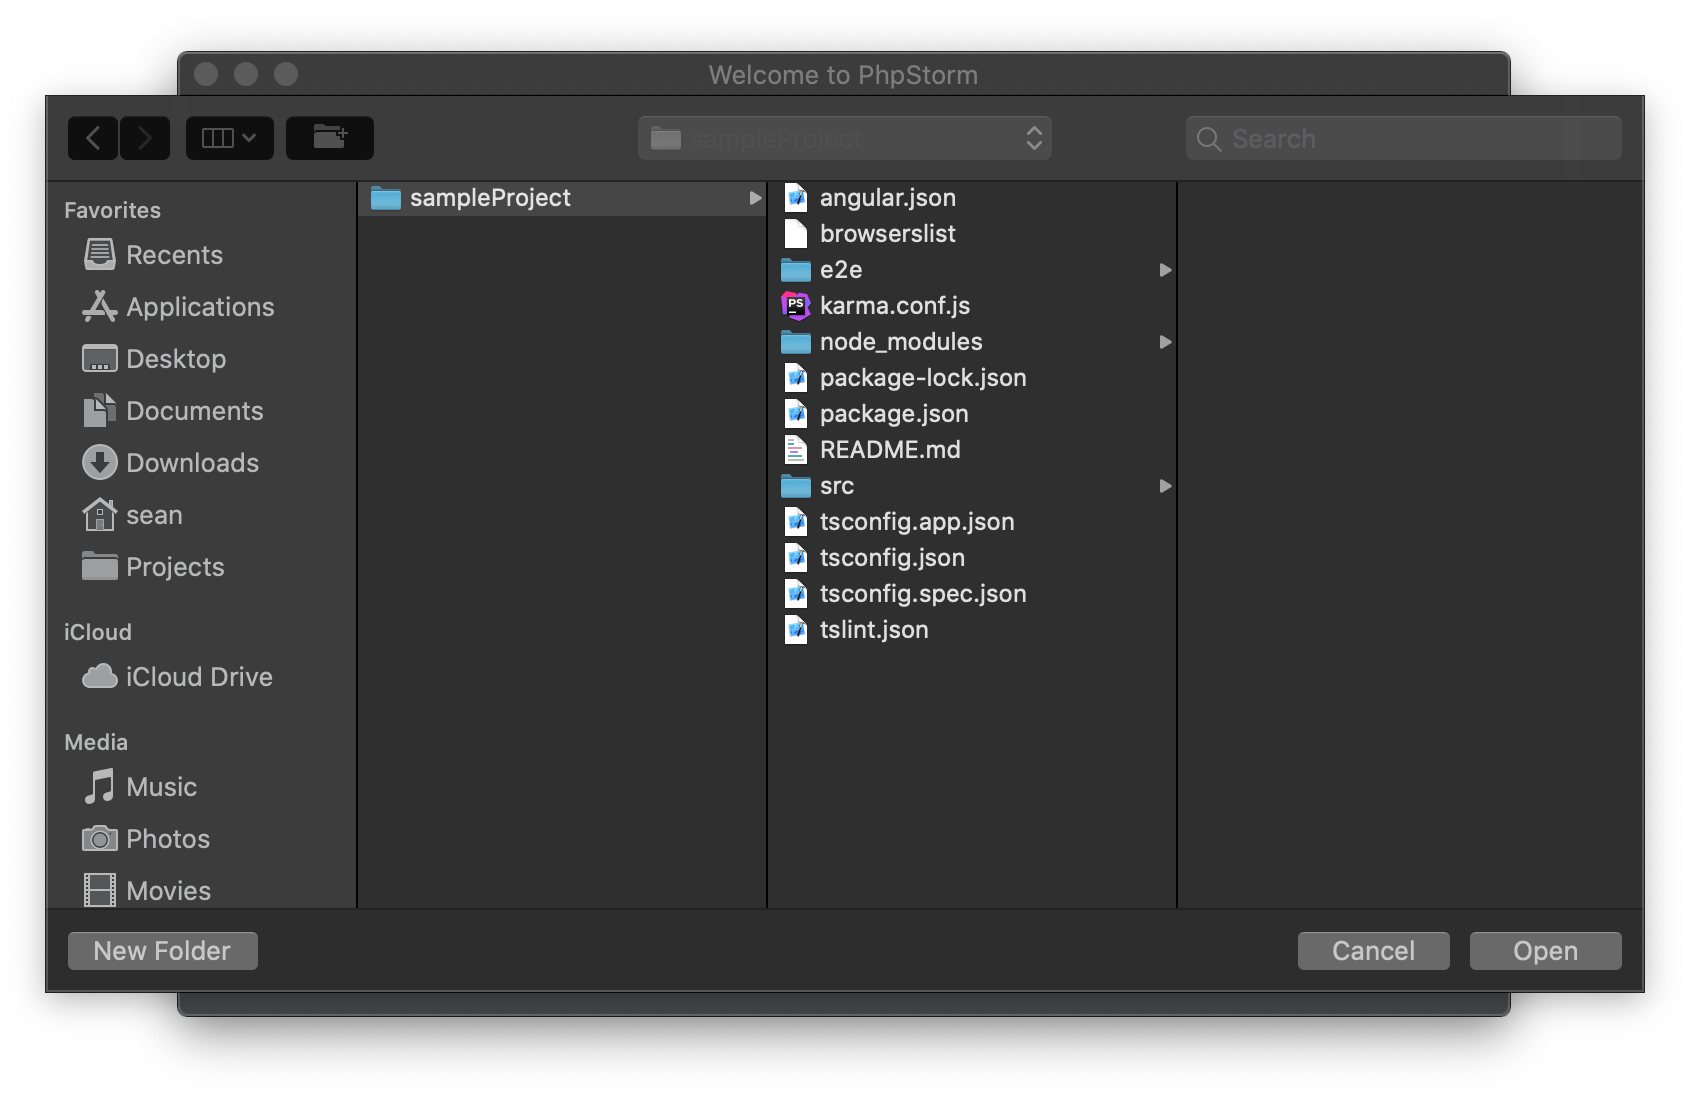Create a folder using the toolbar folder icon

(330, 138)
